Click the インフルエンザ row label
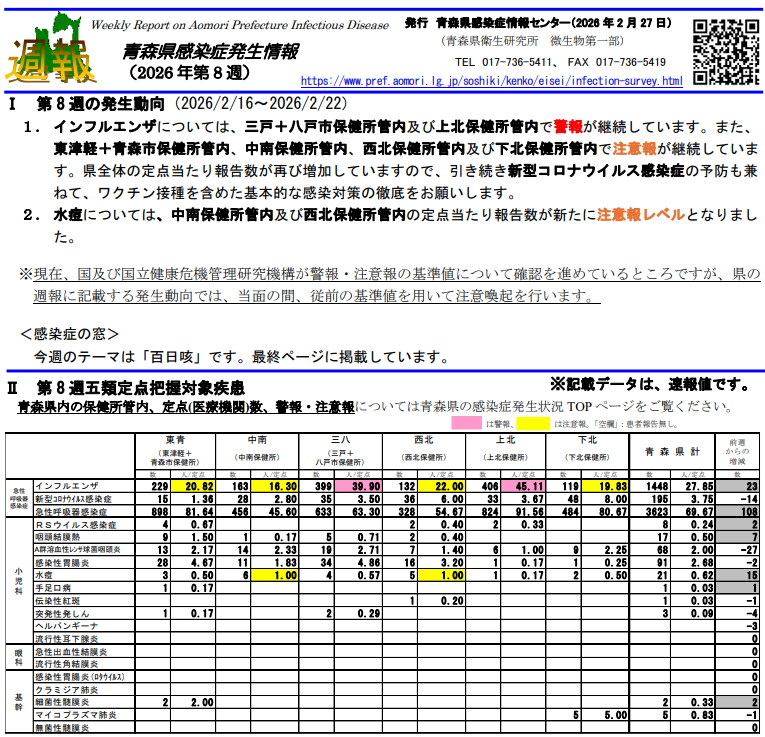The image size is (765, 737). tap(67, 484)
